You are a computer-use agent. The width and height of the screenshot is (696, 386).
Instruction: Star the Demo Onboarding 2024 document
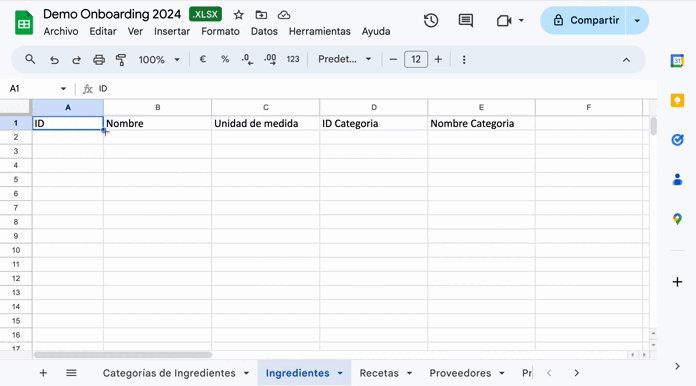[x=239, y=15]
